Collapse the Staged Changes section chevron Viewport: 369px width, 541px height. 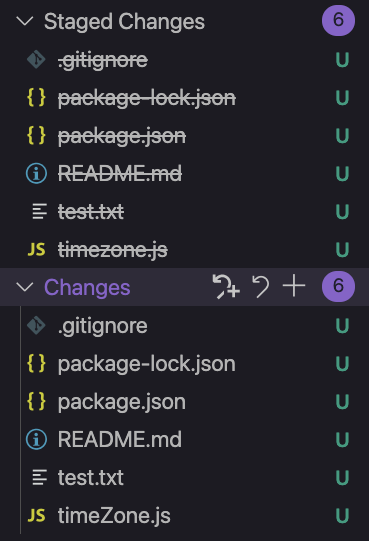(25, 21)
